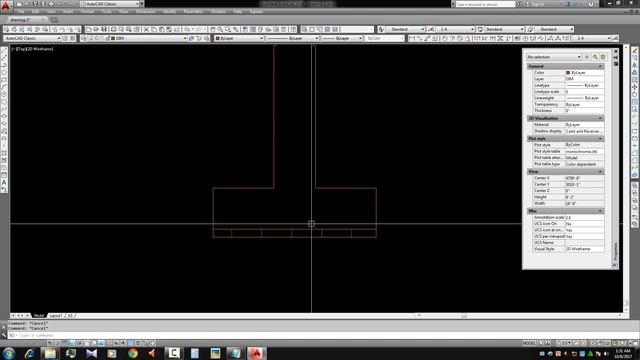Open the File menu
This screenshot has width=640, height=360.
point(21,12)
